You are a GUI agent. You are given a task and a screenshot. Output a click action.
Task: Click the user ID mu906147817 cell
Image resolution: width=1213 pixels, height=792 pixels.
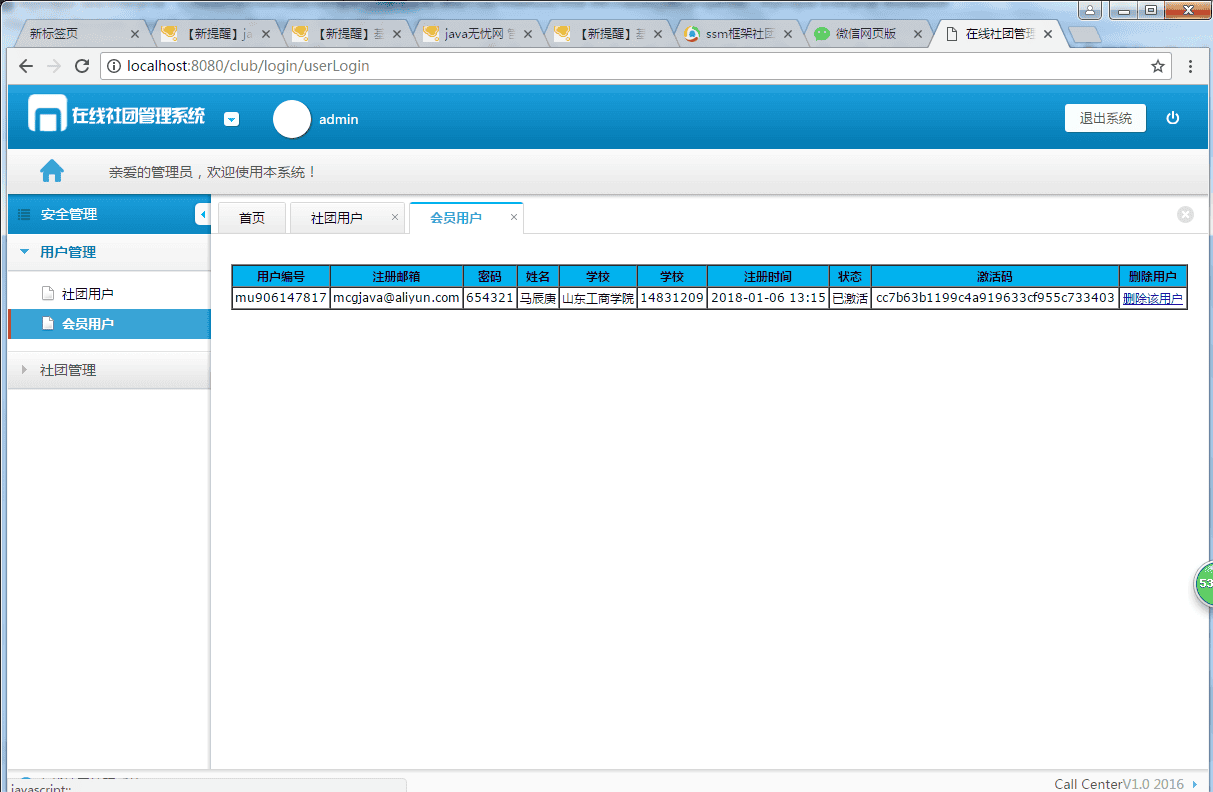click(281, 298)
